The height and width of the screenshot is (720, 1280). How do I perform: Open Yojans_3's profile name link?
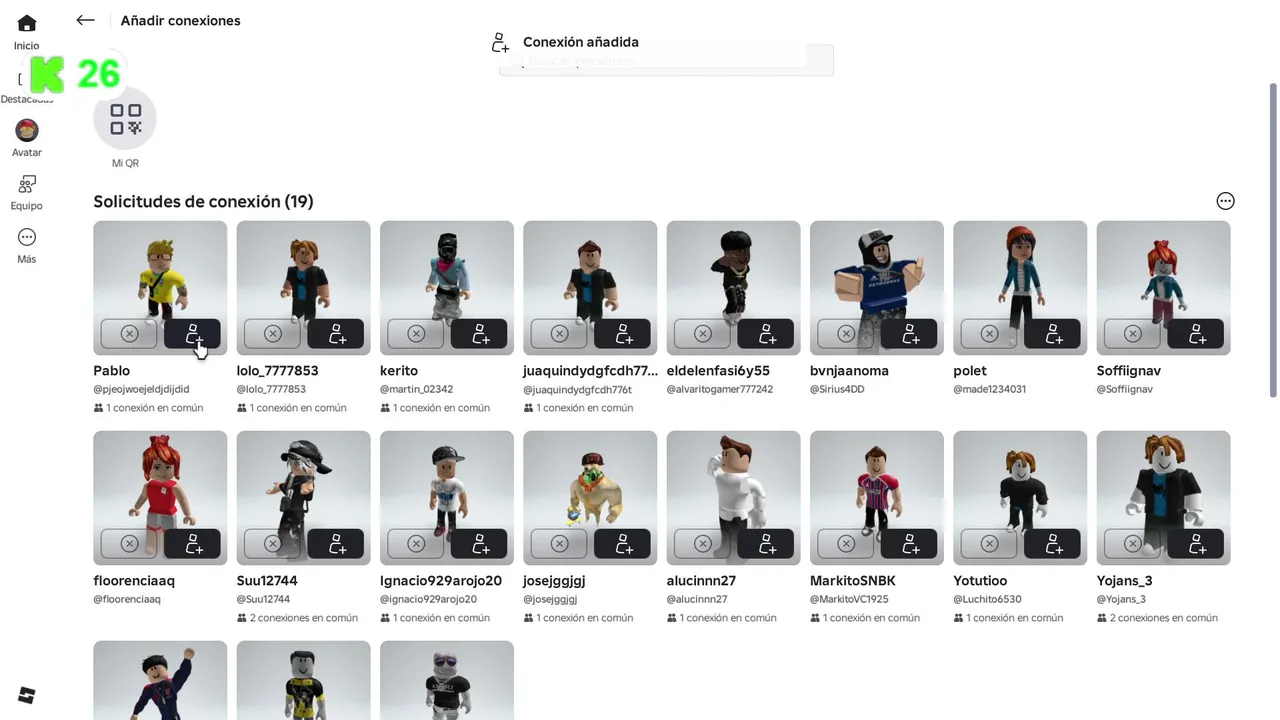tap(1125, 581)
